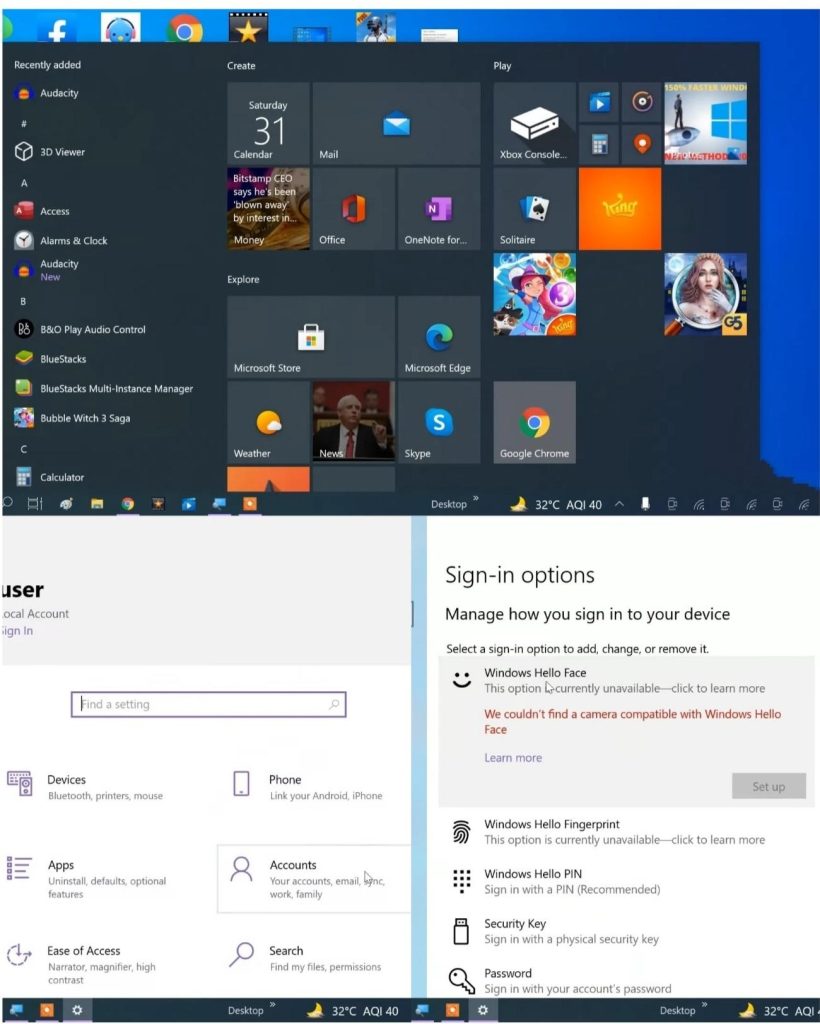
Task: Click the Settings gear in the Sign-in options taskbar
Action: click(x=482, y=1010)
